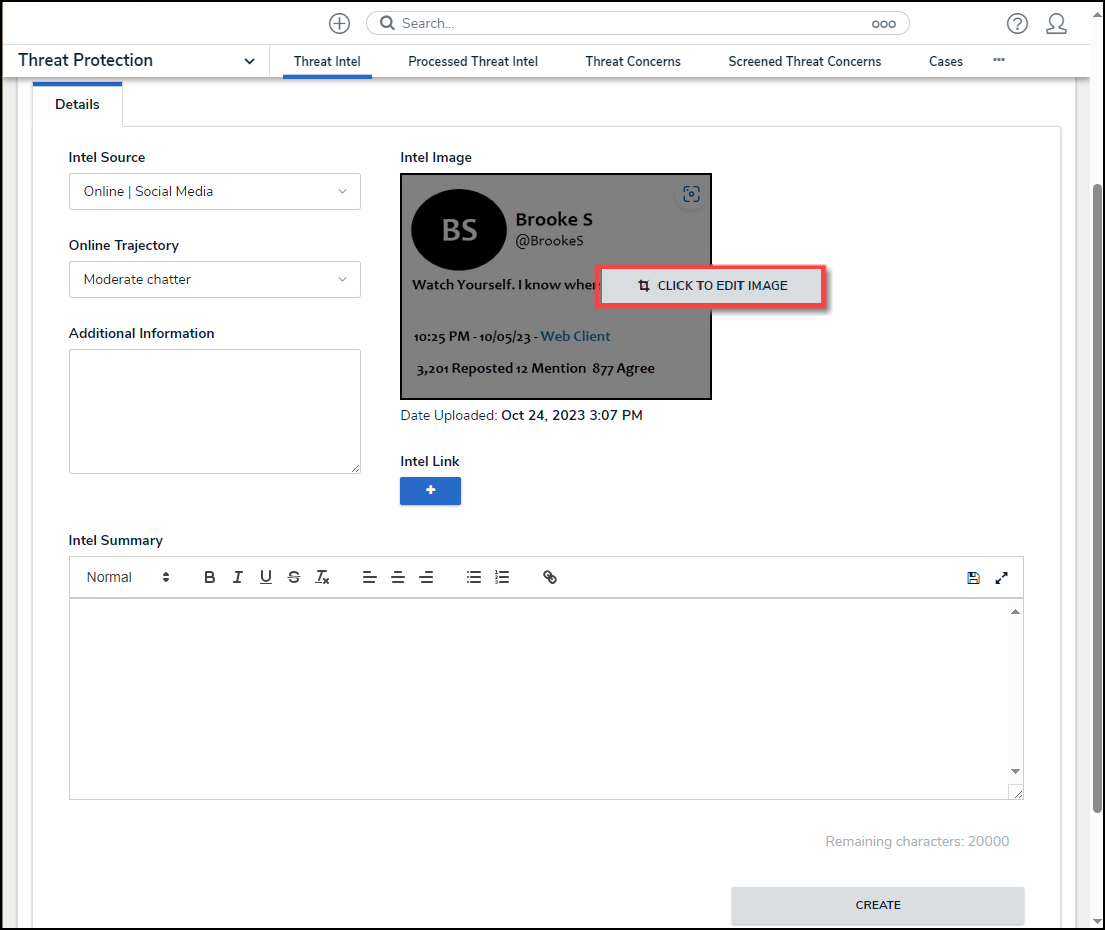Click the CLICK TO EDIT IMAGE button
The image size is (1105, 930).
pos(712,286)
